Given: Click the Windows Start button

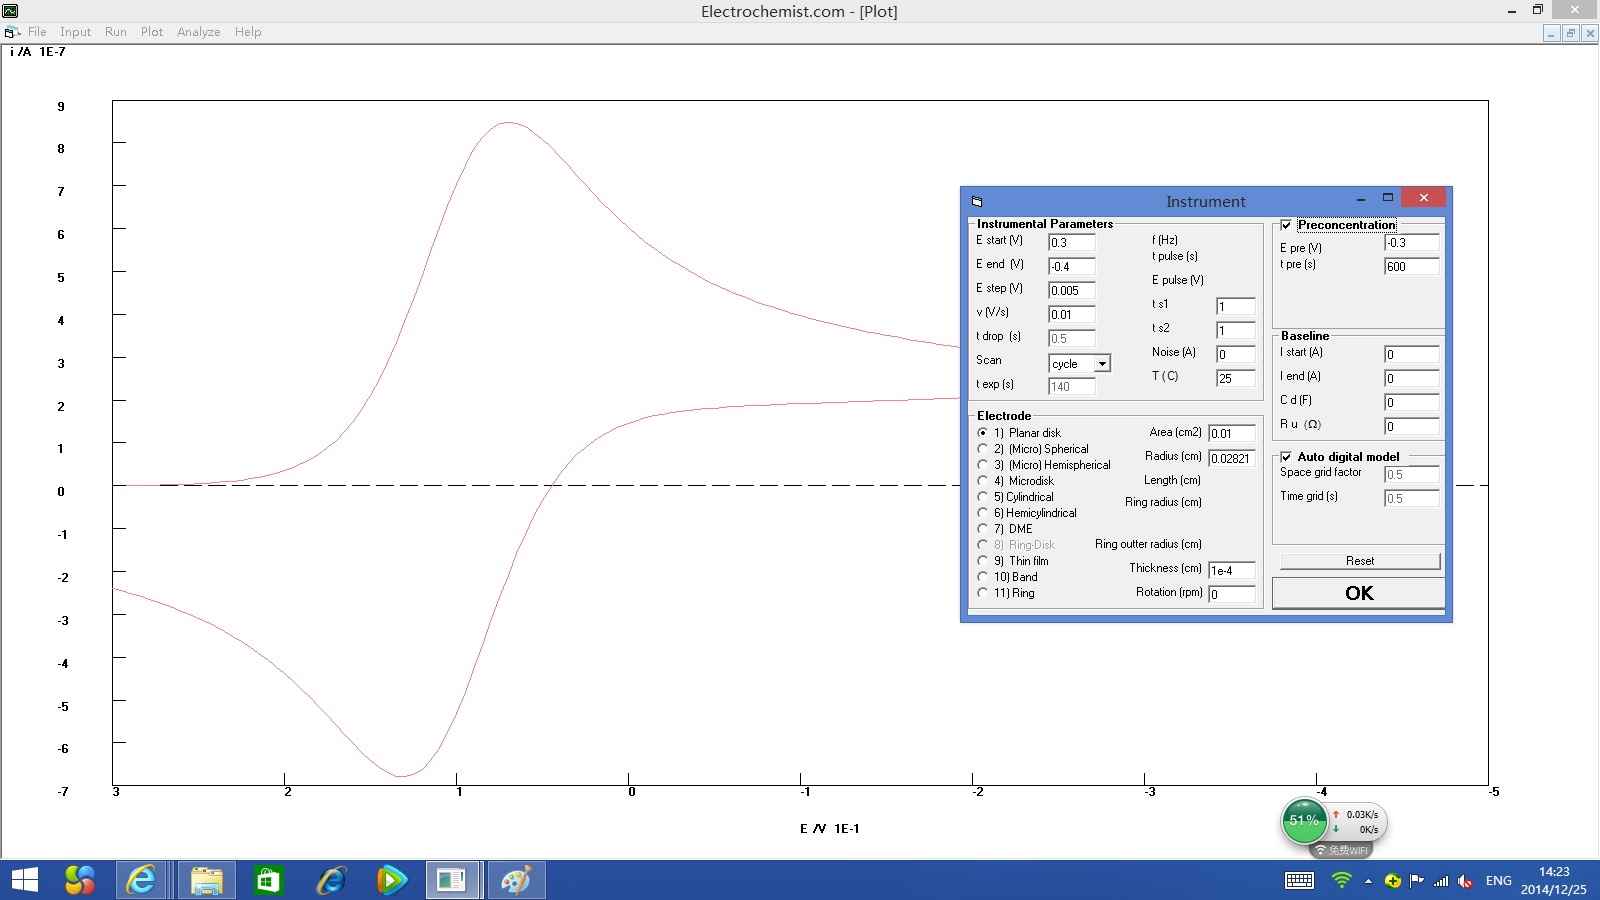Looking at the screenshot, I should click(25, 880).
